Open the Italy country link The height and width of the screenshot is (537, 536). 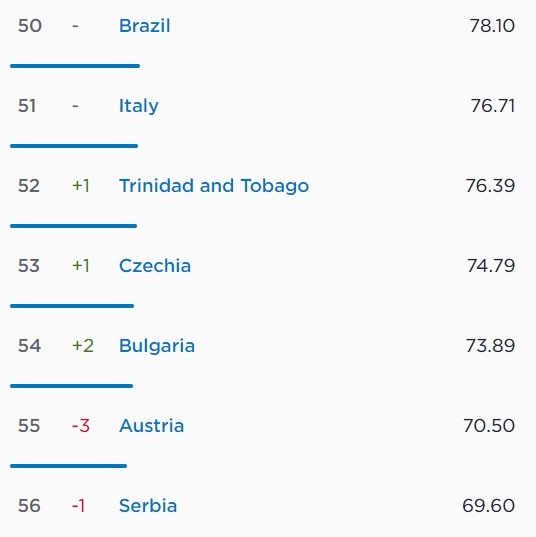[139, 106]
